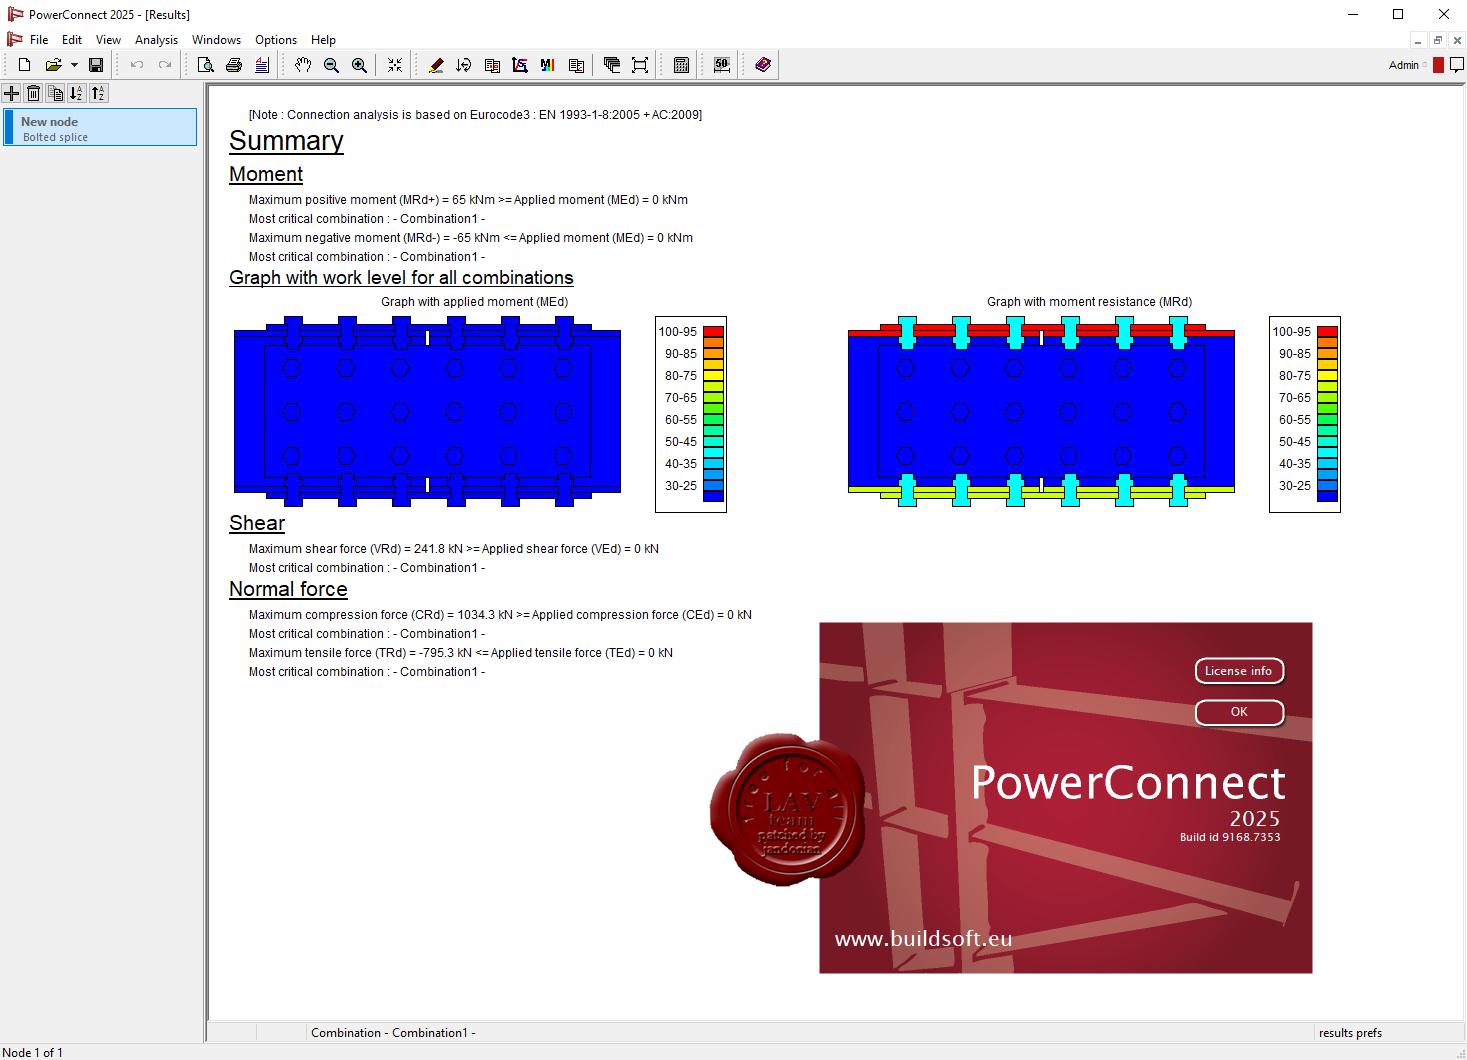
Task: Open the purple help book icon
Action: click(763, 65)
